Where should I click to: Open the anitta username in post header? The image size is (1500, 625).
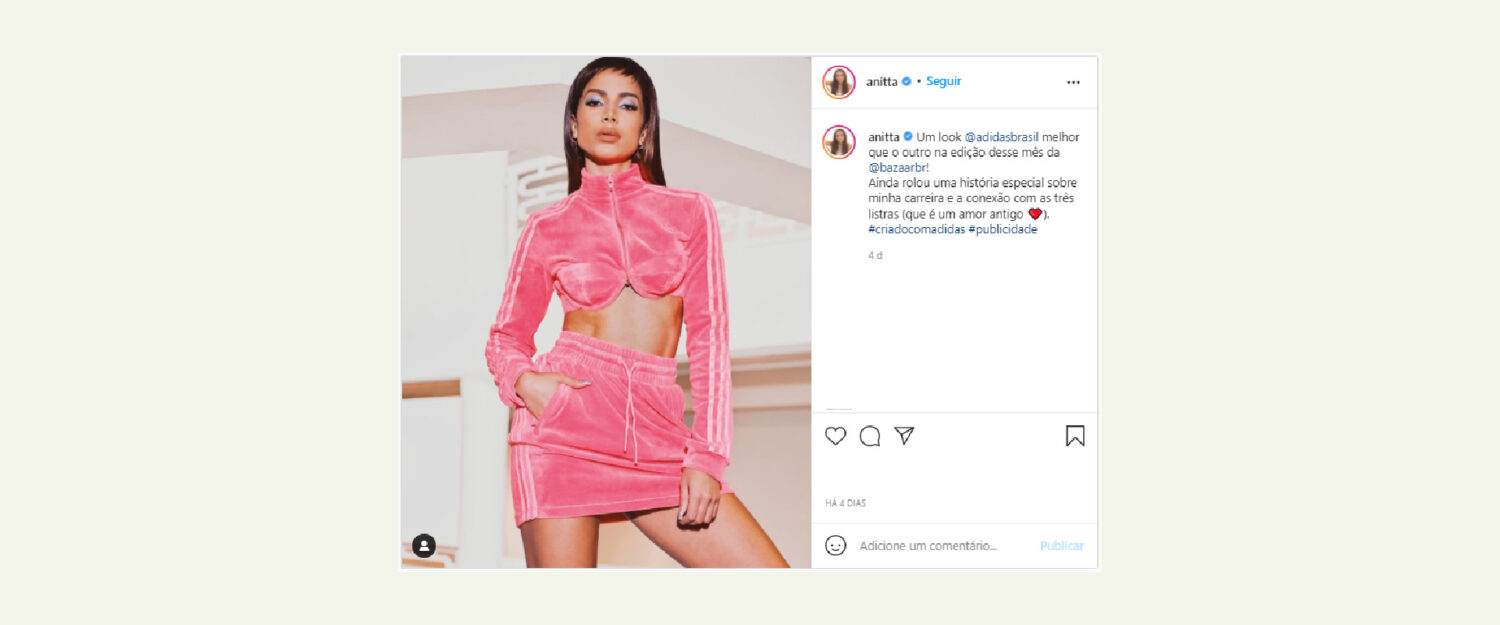click(x=883, y=81)
